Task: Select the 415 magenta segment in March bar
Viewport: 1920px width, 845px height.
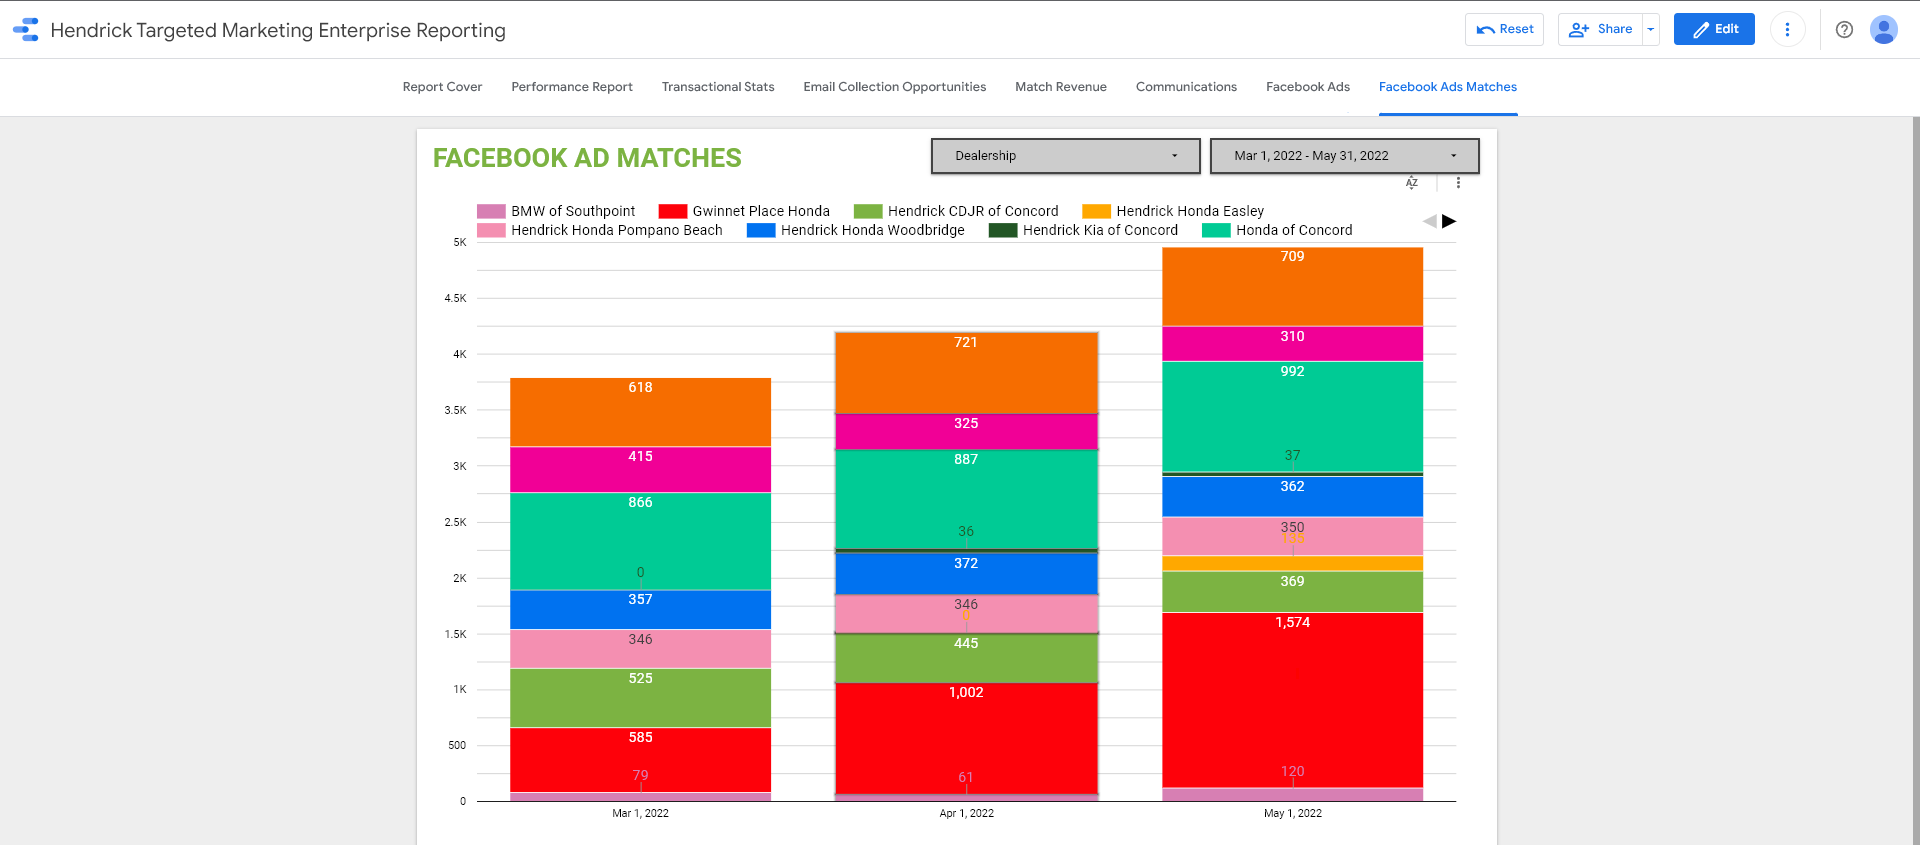Action: pyautogui.click(x=640, y=470)
